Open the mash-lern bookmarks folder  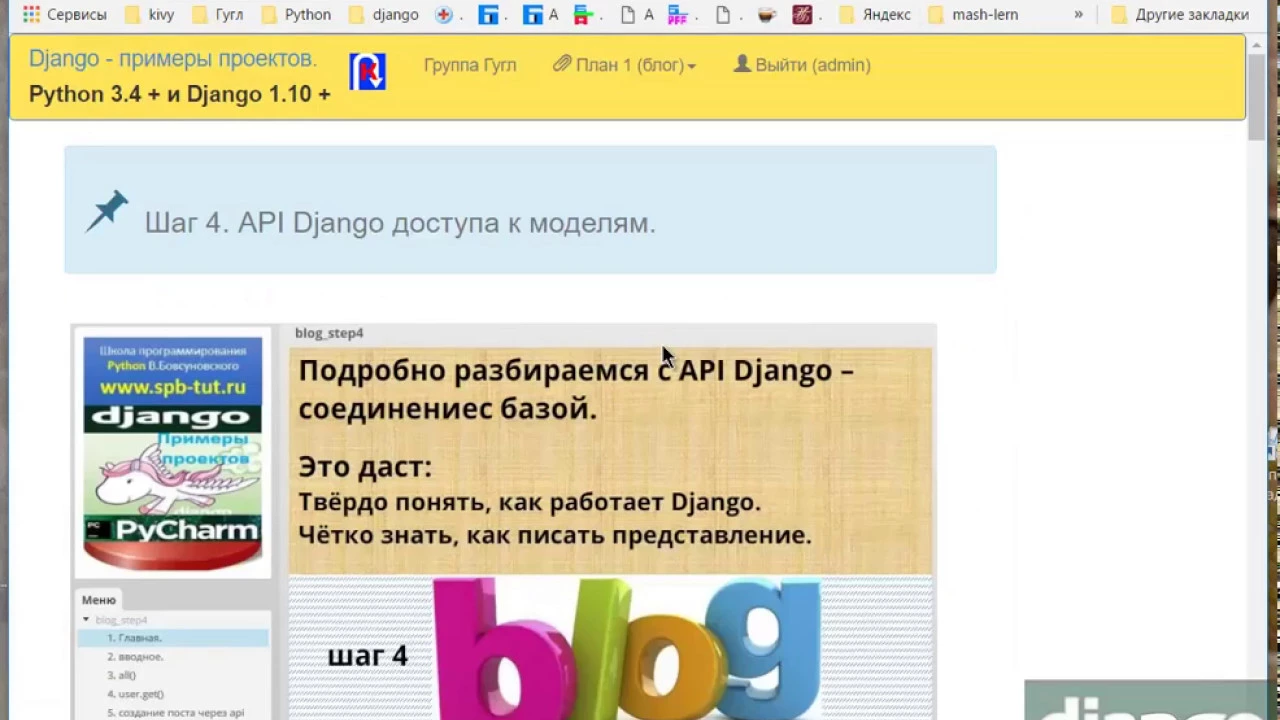click(973, 15)
